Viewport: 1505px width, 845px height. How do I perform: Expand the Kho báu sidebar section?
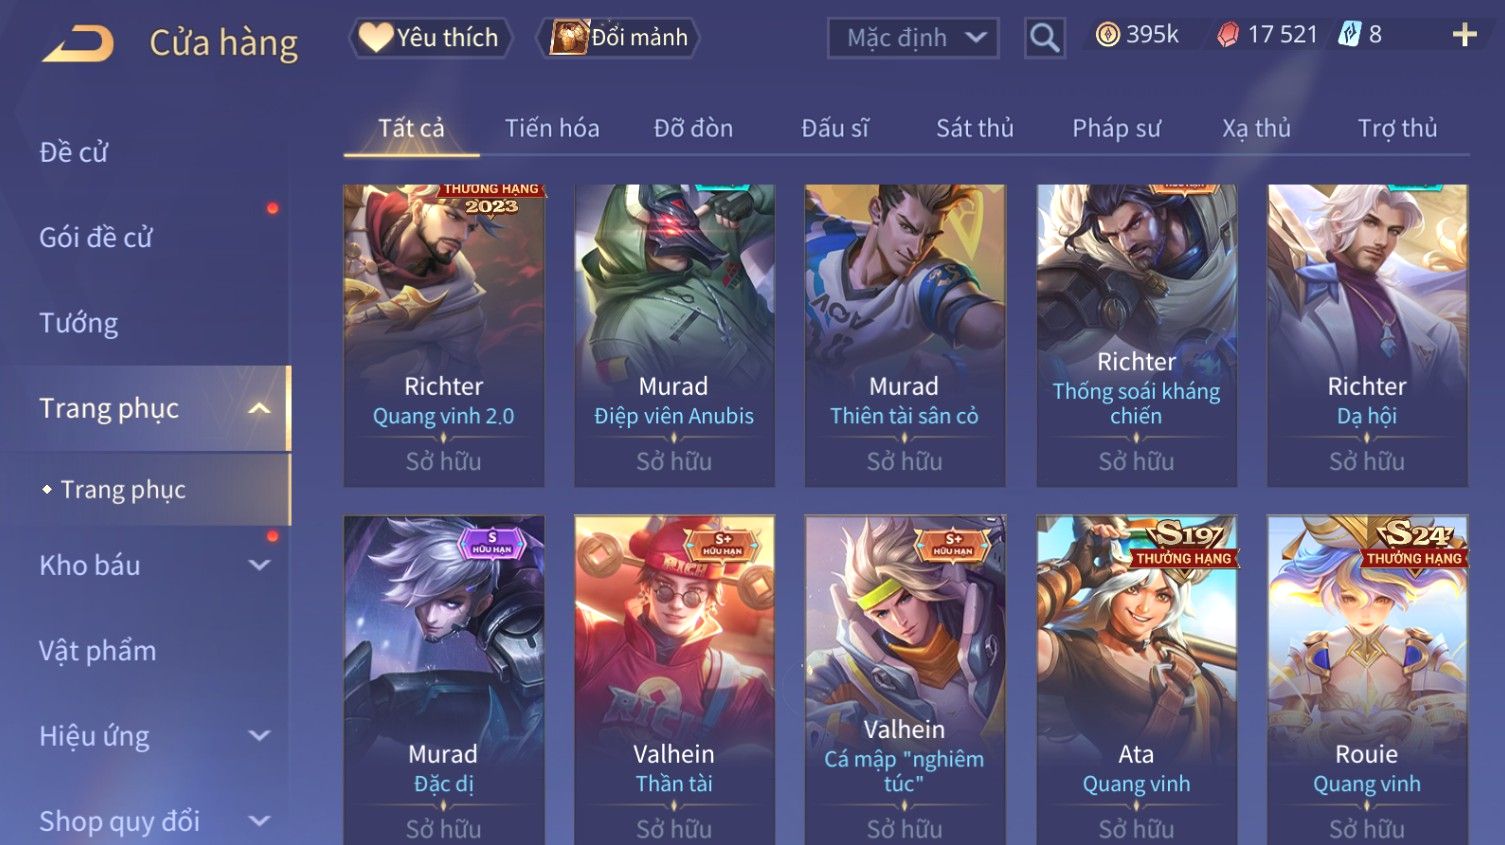pyautogui.click(x=259, y=565)
